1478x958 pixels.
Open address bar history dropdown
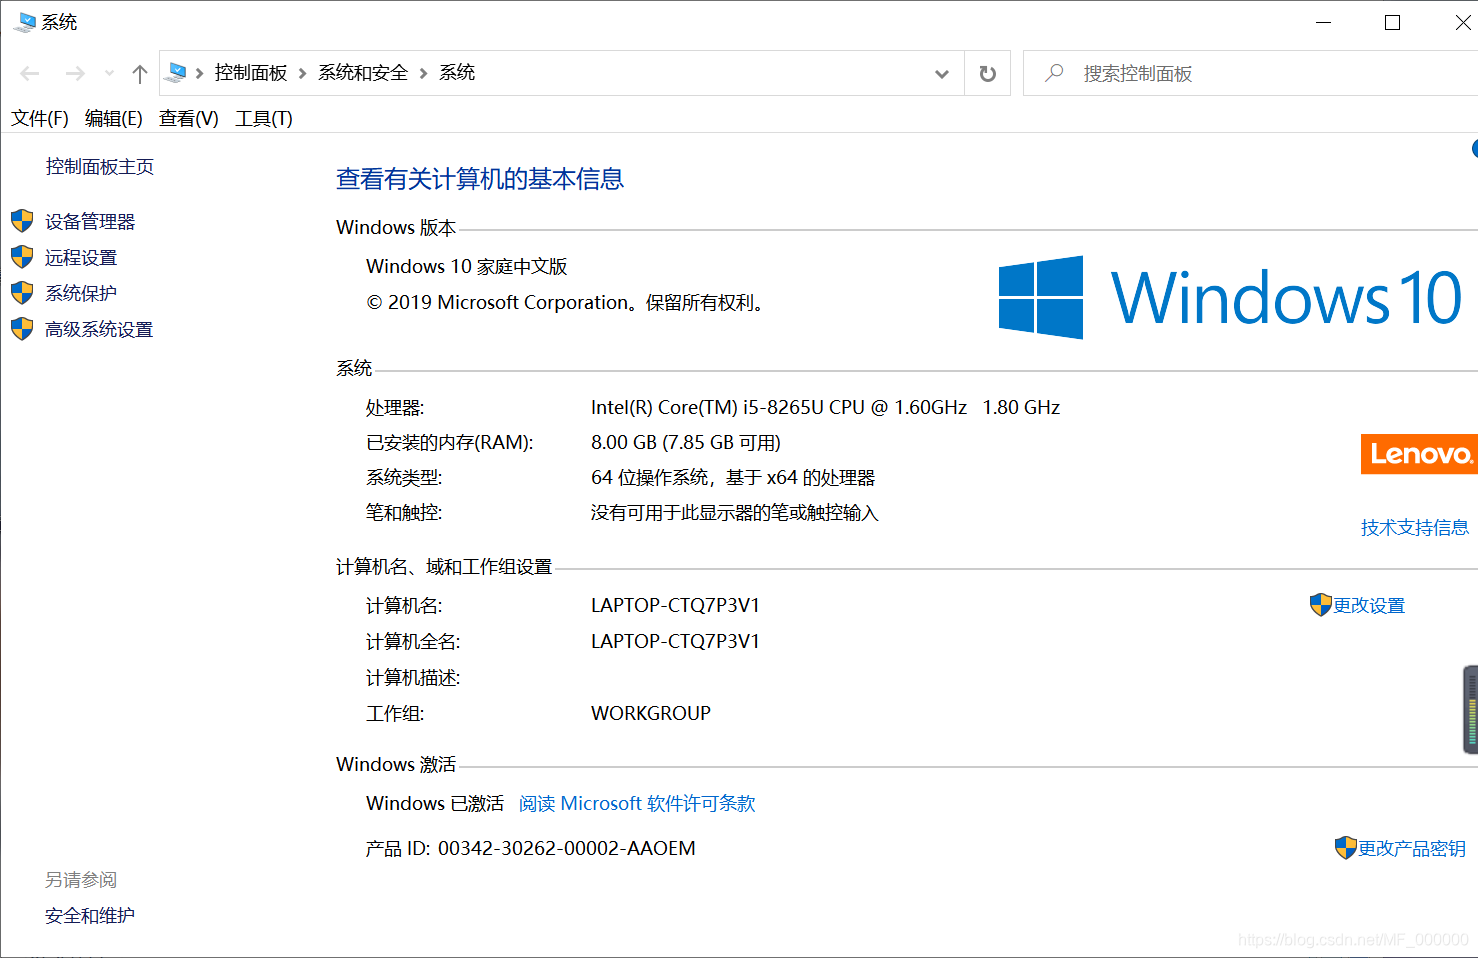(941, 74)
